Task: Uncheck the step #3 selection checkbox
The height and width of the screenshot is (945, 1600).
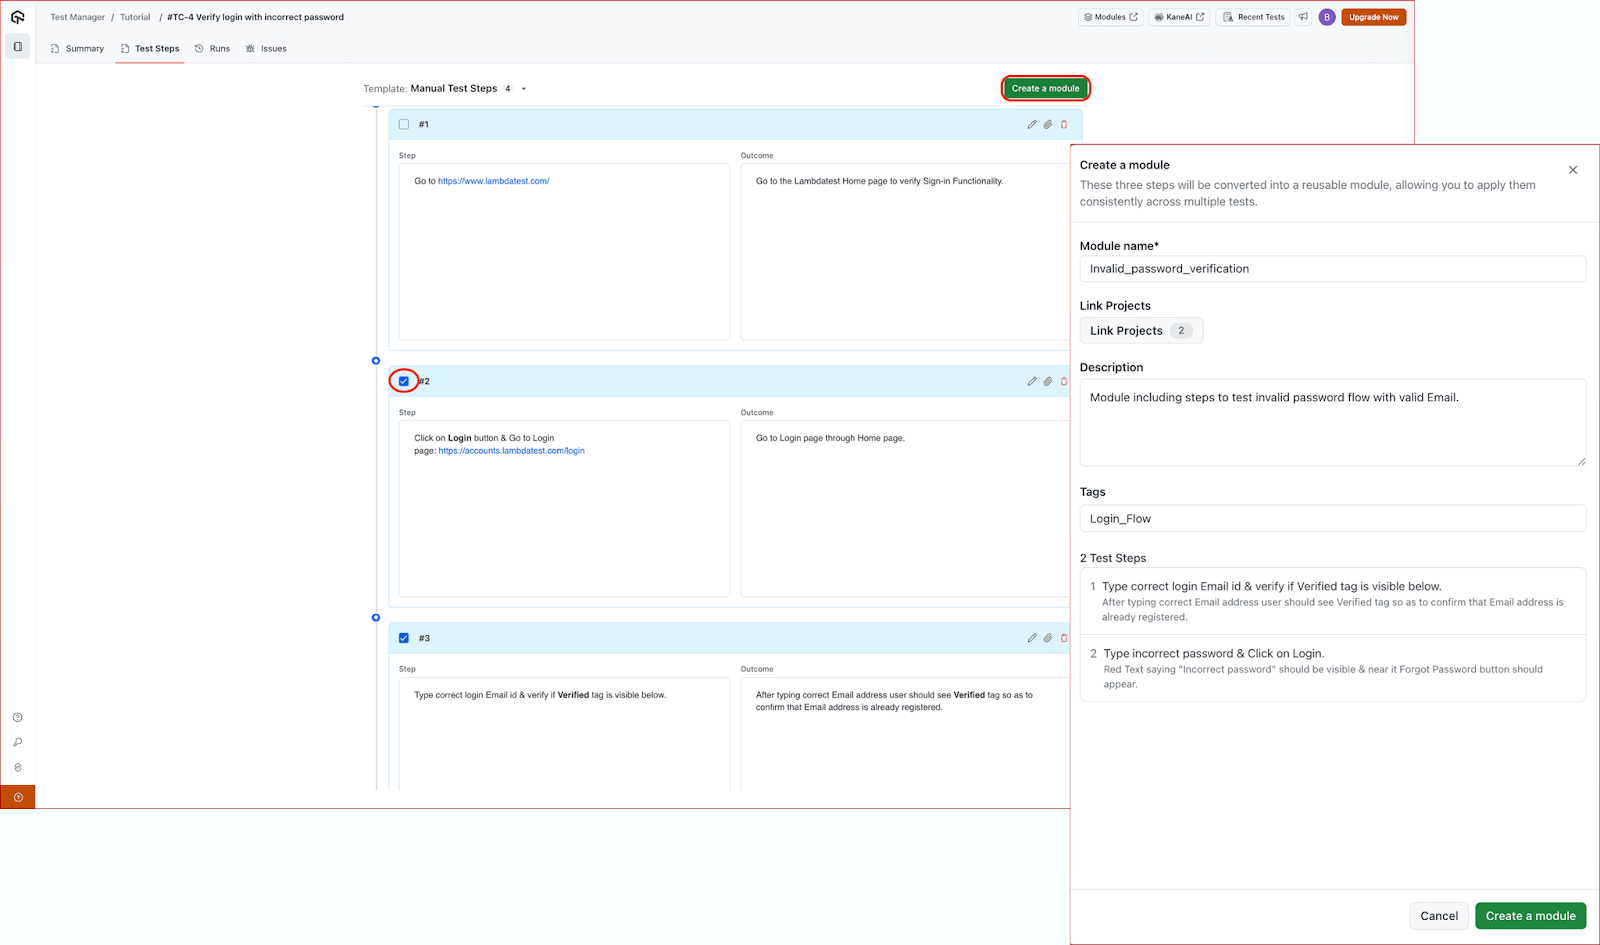Action: tap(403, 638)
